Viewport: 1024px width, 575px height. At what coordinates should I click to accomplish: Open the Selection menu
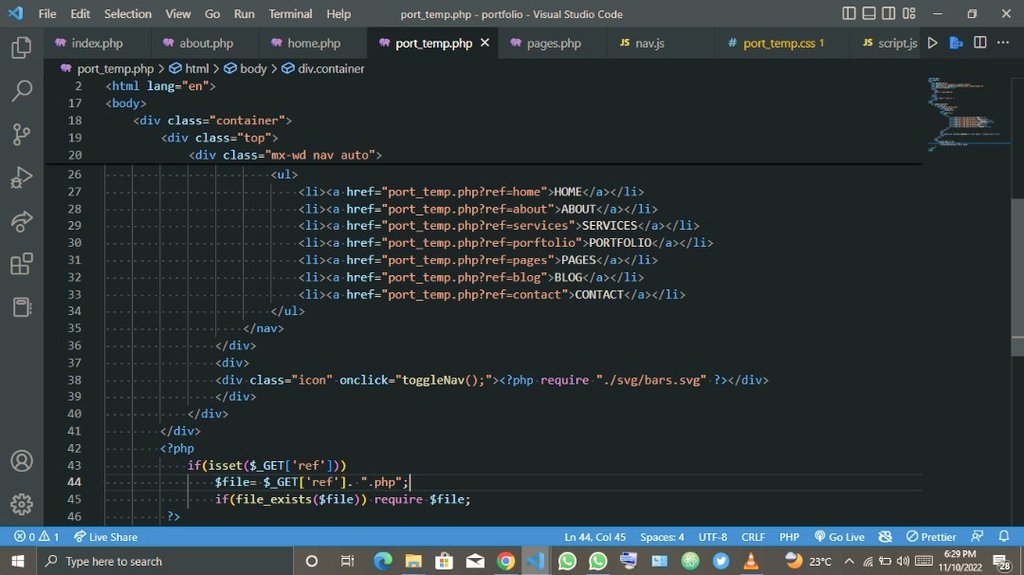[x=127, y=14]
